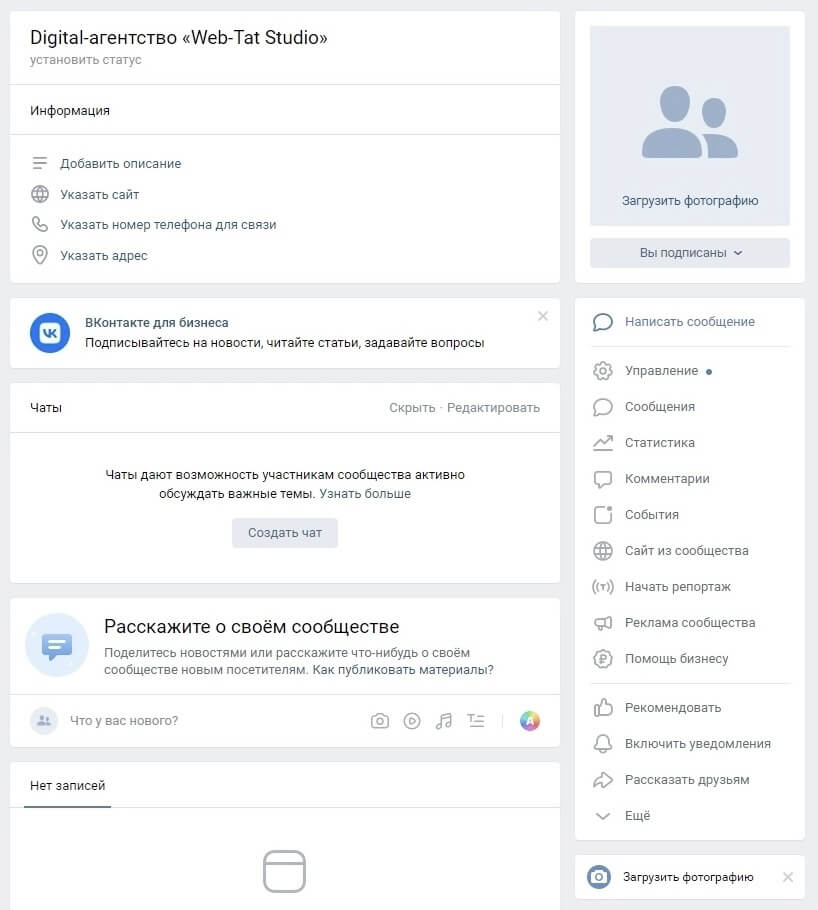Click the Рассказать друзьям text
The width and height of the screenshot is (818, 910).
tap(687, 779)
